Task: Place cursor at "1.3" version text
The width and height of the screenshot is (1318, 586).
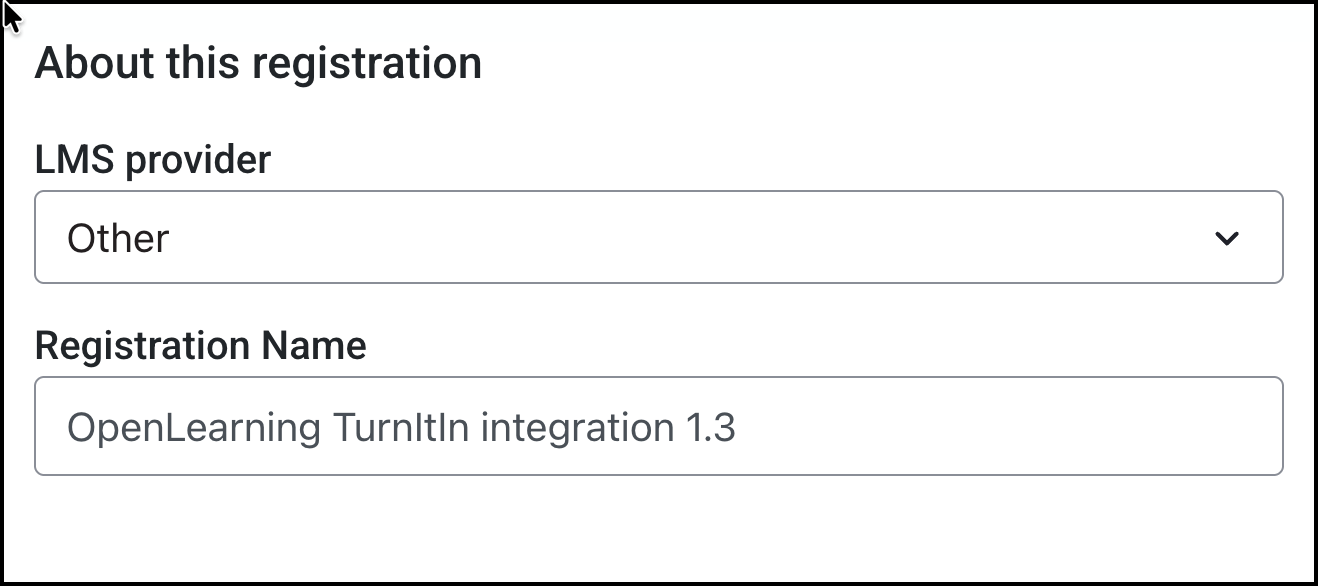Action: click(x=710, y=427)
